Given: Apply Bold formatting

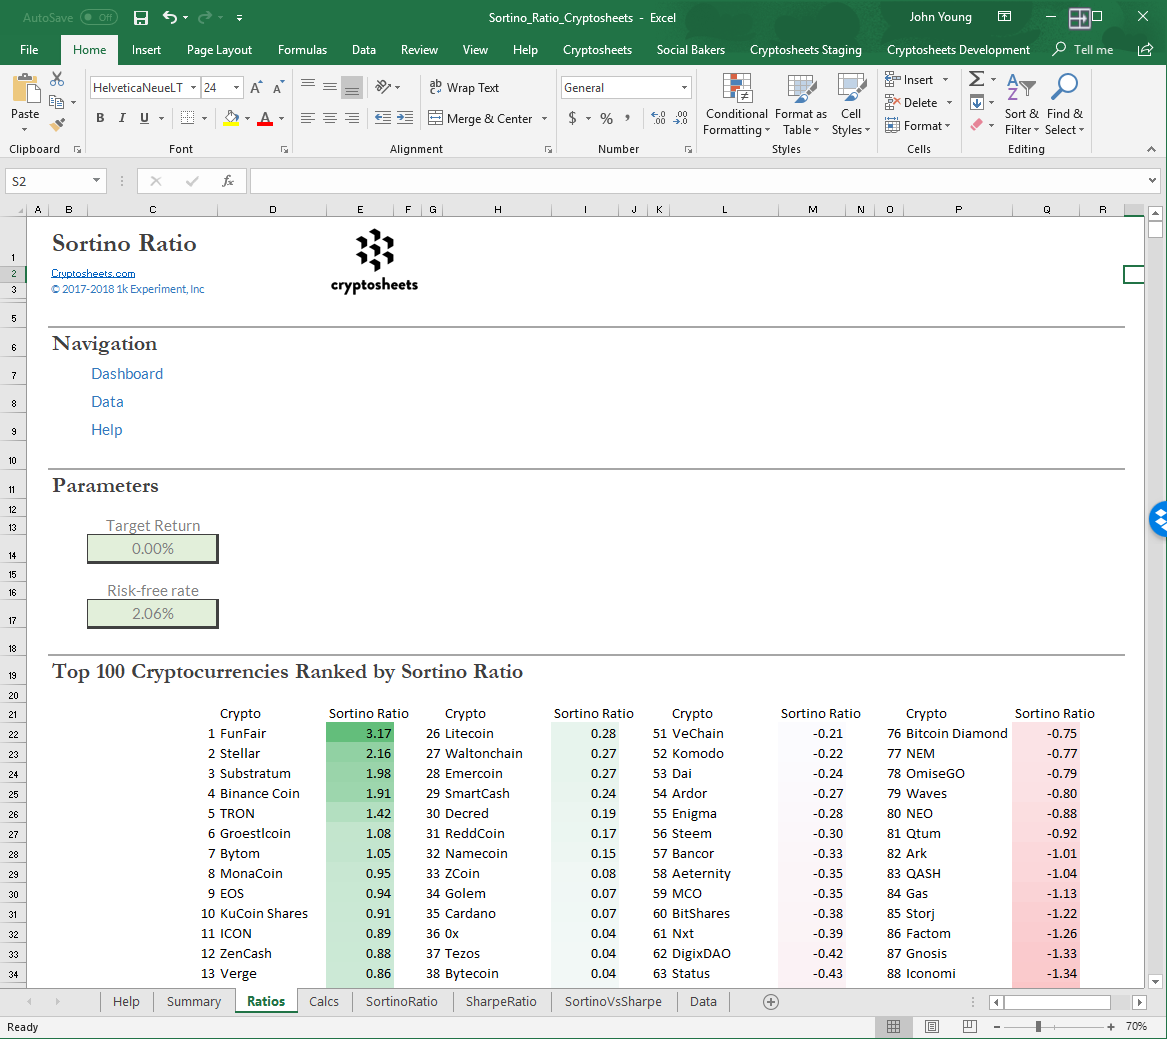Looking at the screenshot, I should 100,118.
